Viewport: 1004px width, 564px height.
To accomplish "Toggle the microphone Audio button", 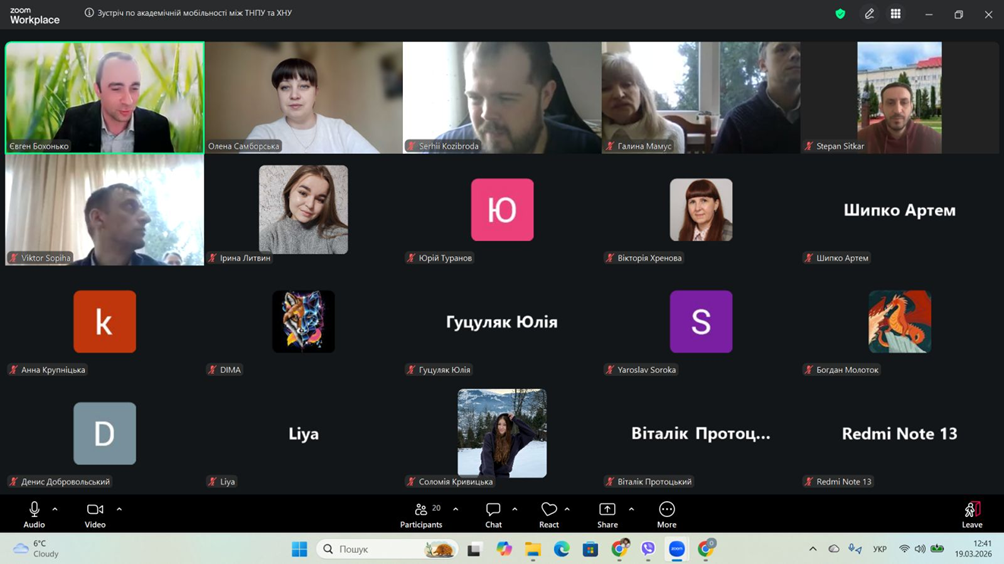I will (x=34, y=514).
